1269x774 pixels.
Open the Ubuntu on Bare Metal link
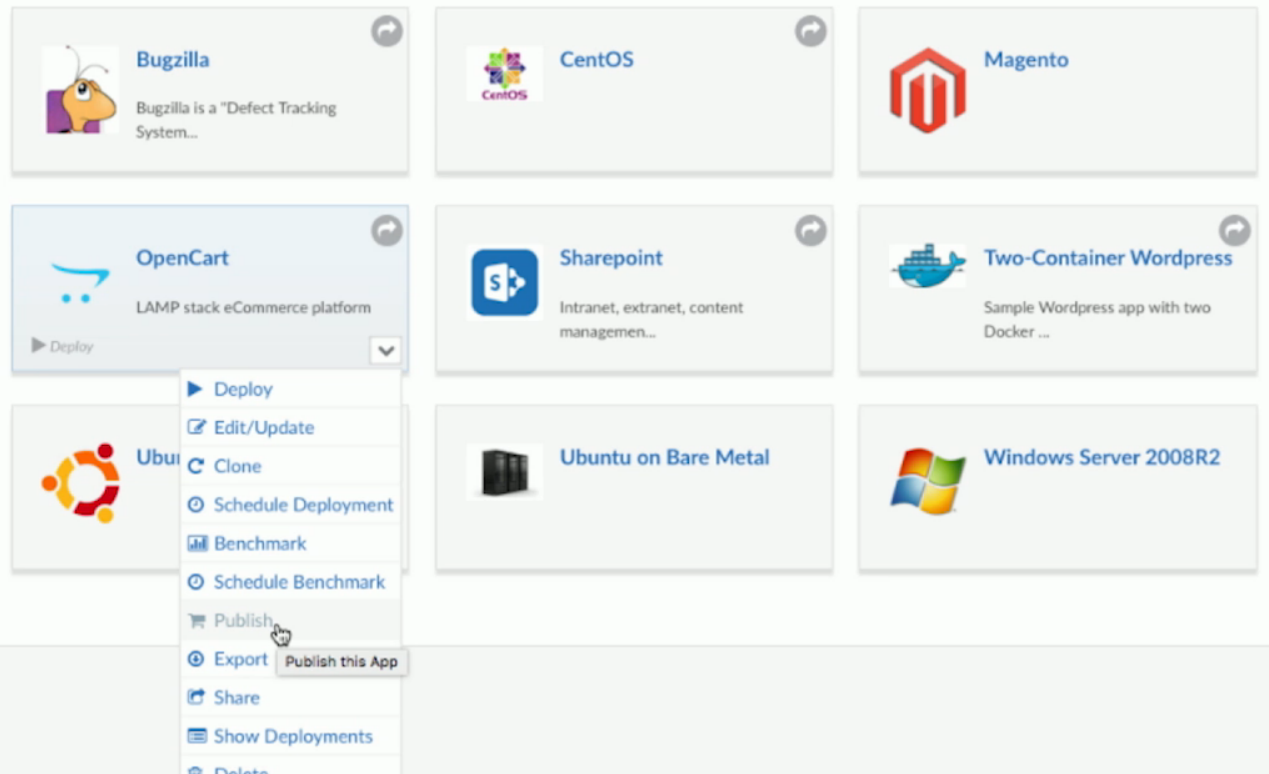(664, 458)
